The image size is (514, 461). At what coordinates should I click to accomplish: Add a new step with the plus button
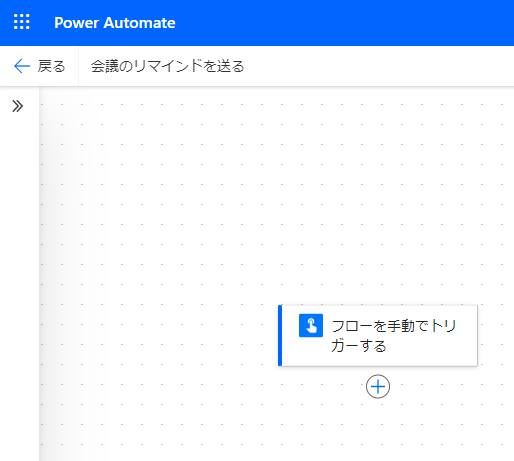click(x=378, y=386)
